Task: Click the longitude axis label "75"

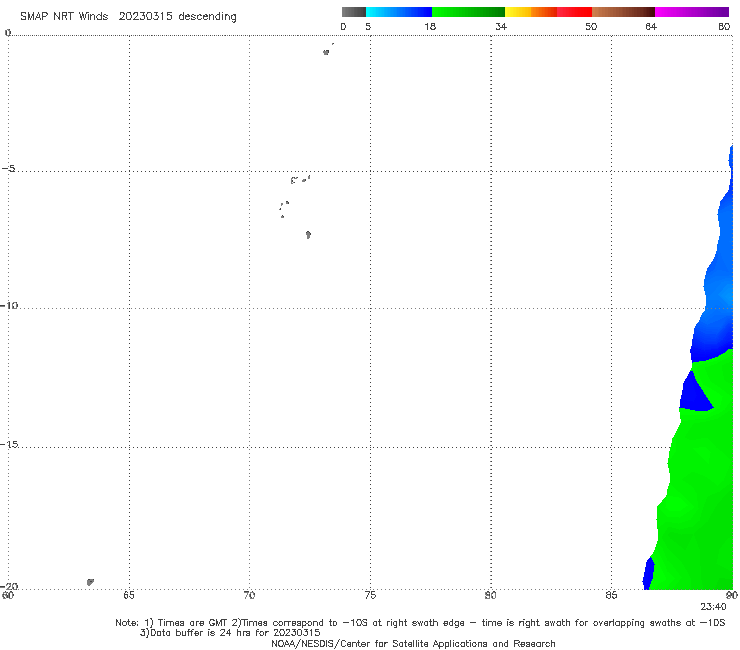Action: pos(370,595)
